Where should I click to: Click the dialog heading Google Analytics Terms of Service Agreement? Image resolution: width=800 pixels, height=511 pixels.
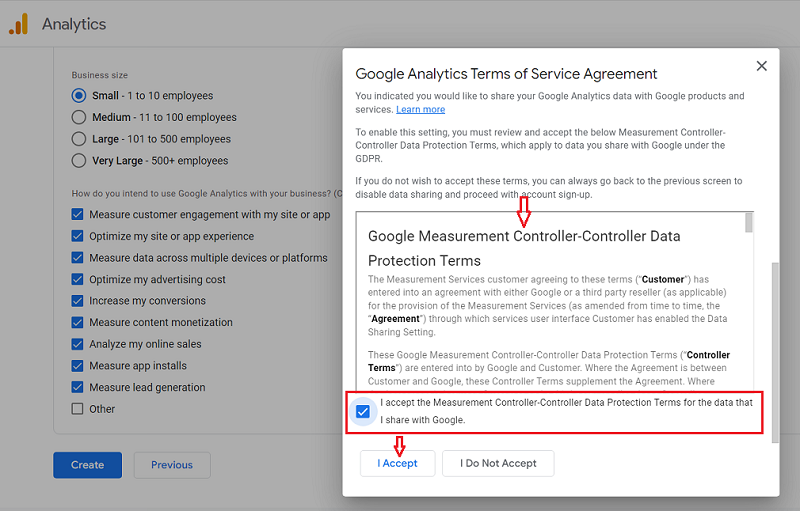506,74
